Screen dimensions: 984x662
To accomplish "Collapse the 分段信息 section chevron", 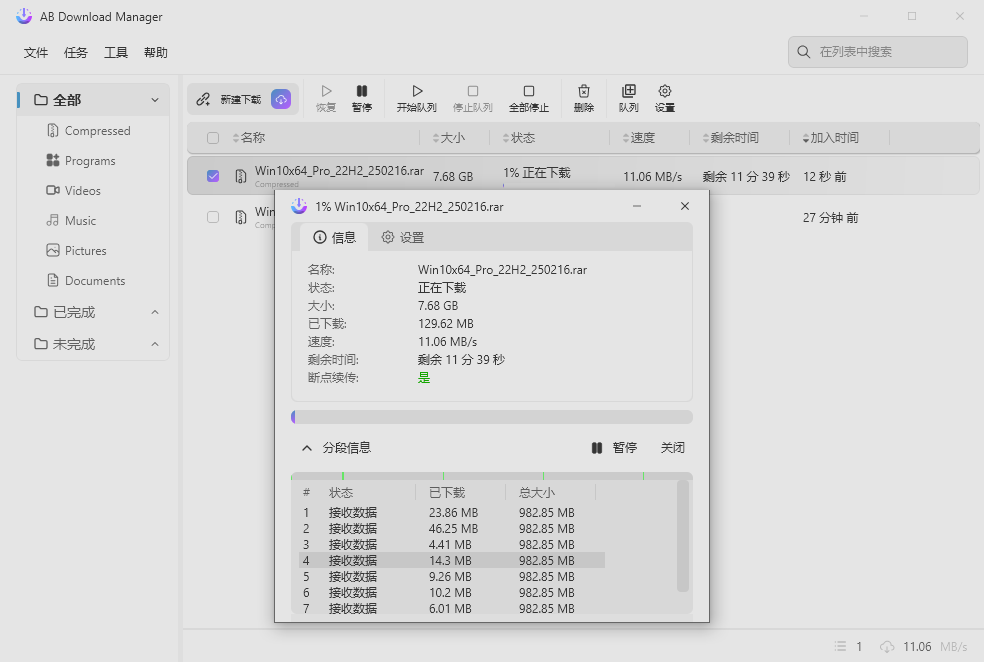I will (x=307, y=448).
